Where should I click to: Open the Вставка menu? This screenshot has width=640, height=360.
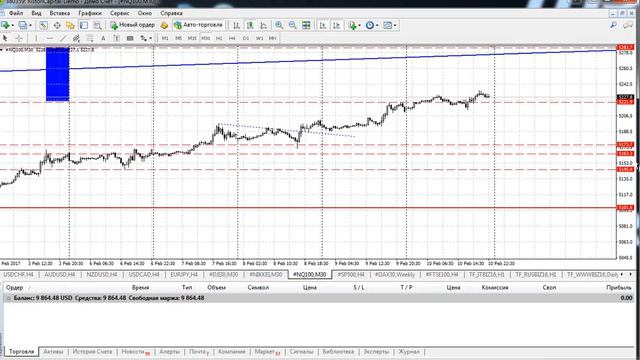[x=60, y=13]
